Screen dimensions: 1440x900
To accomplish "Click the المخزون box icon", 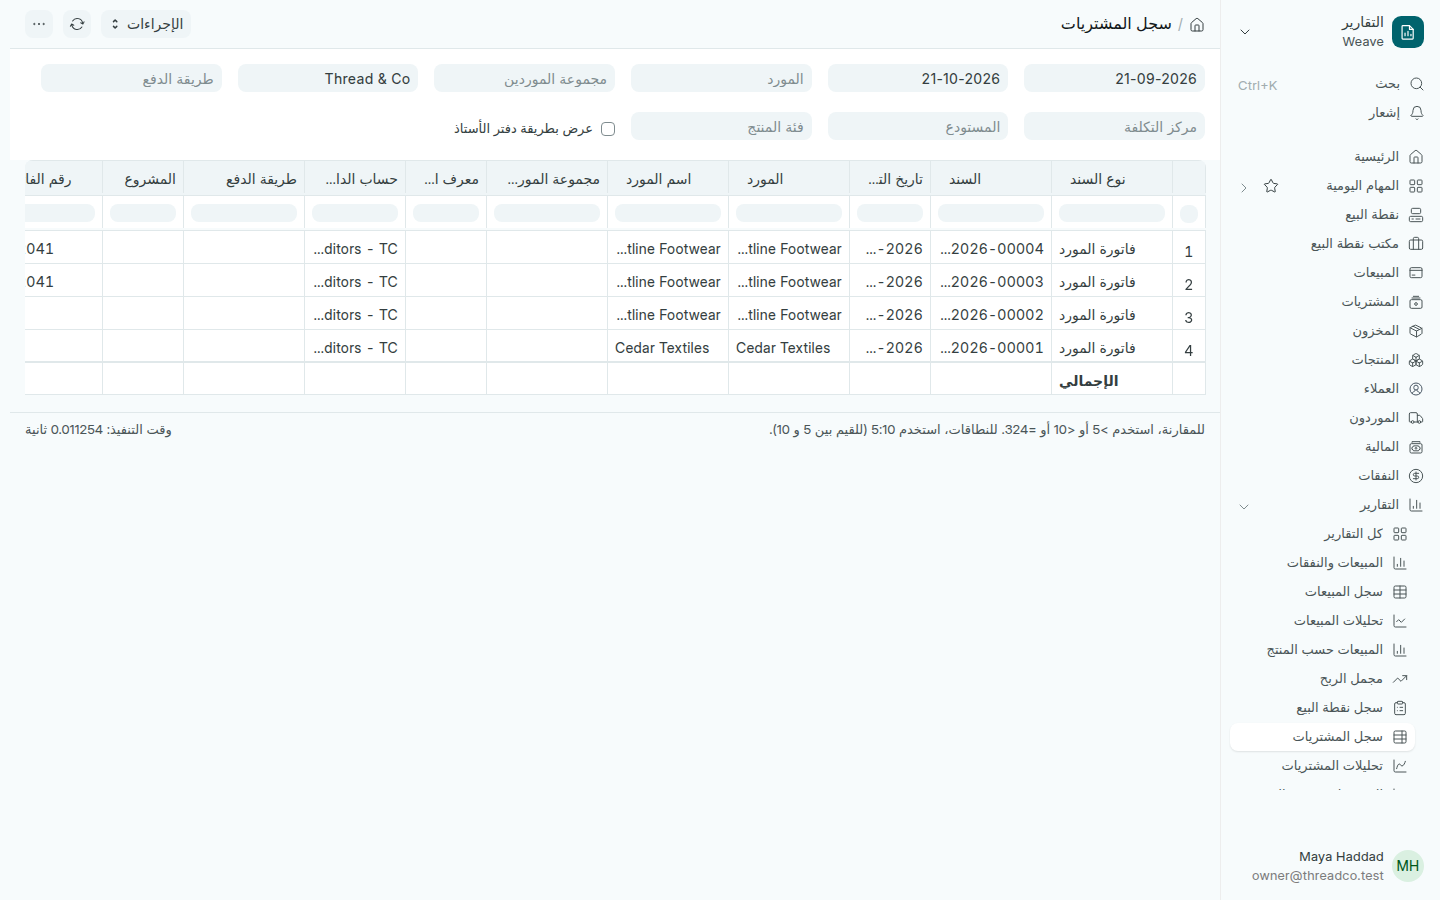I will tap(1416, 331).
